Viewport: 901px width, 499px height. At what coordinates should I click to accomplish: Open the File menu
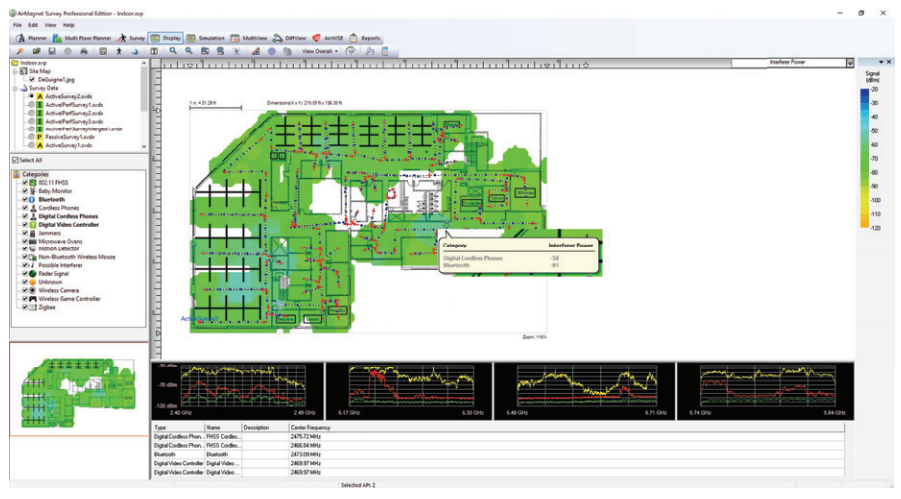17,25
